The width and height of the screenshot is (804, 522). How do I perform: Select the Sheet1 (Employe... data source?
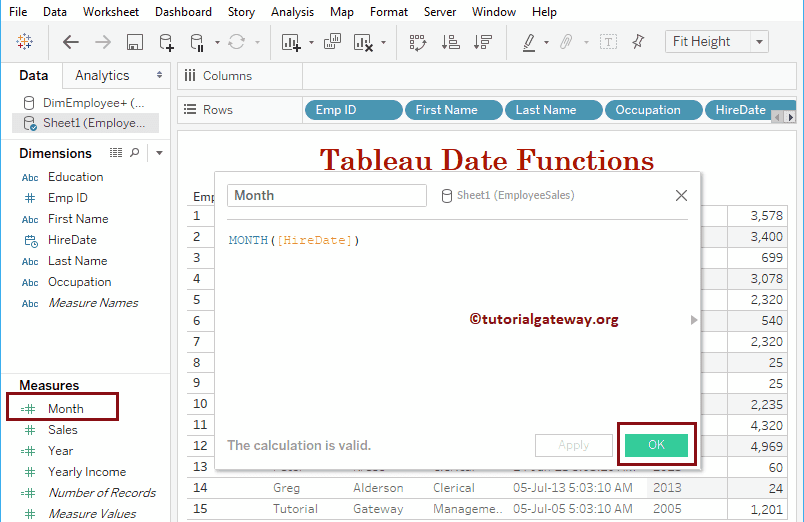(85, 123)
